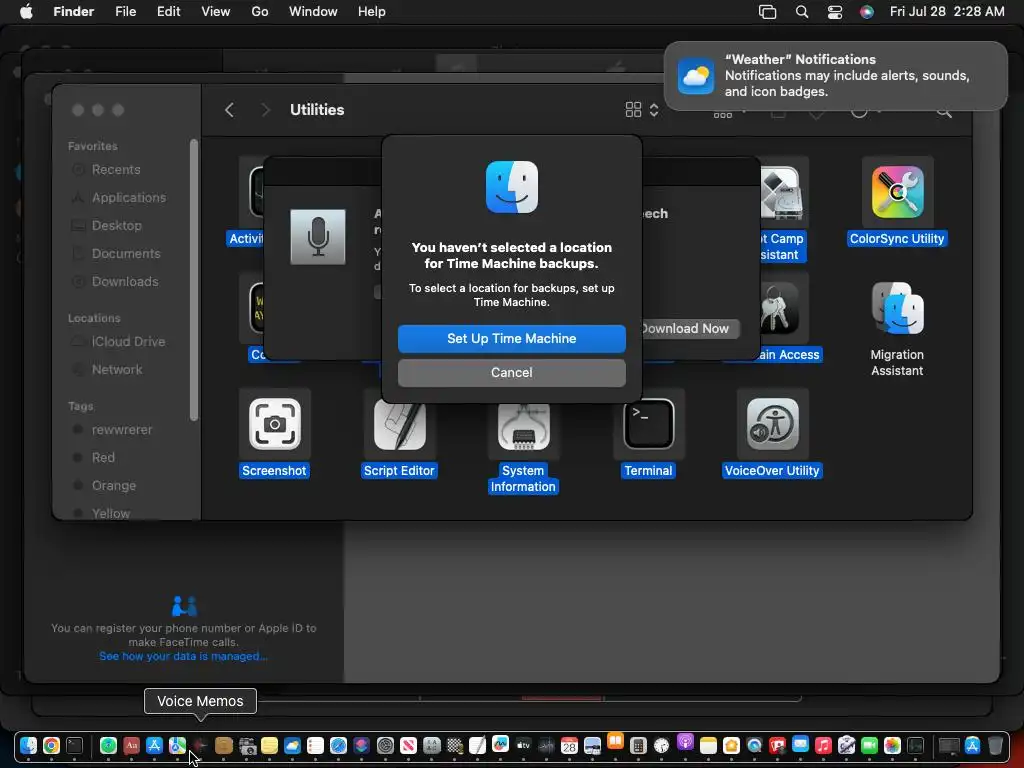
Task: Expand the view options chevron in Finder
Action: (x=654, y=110)
